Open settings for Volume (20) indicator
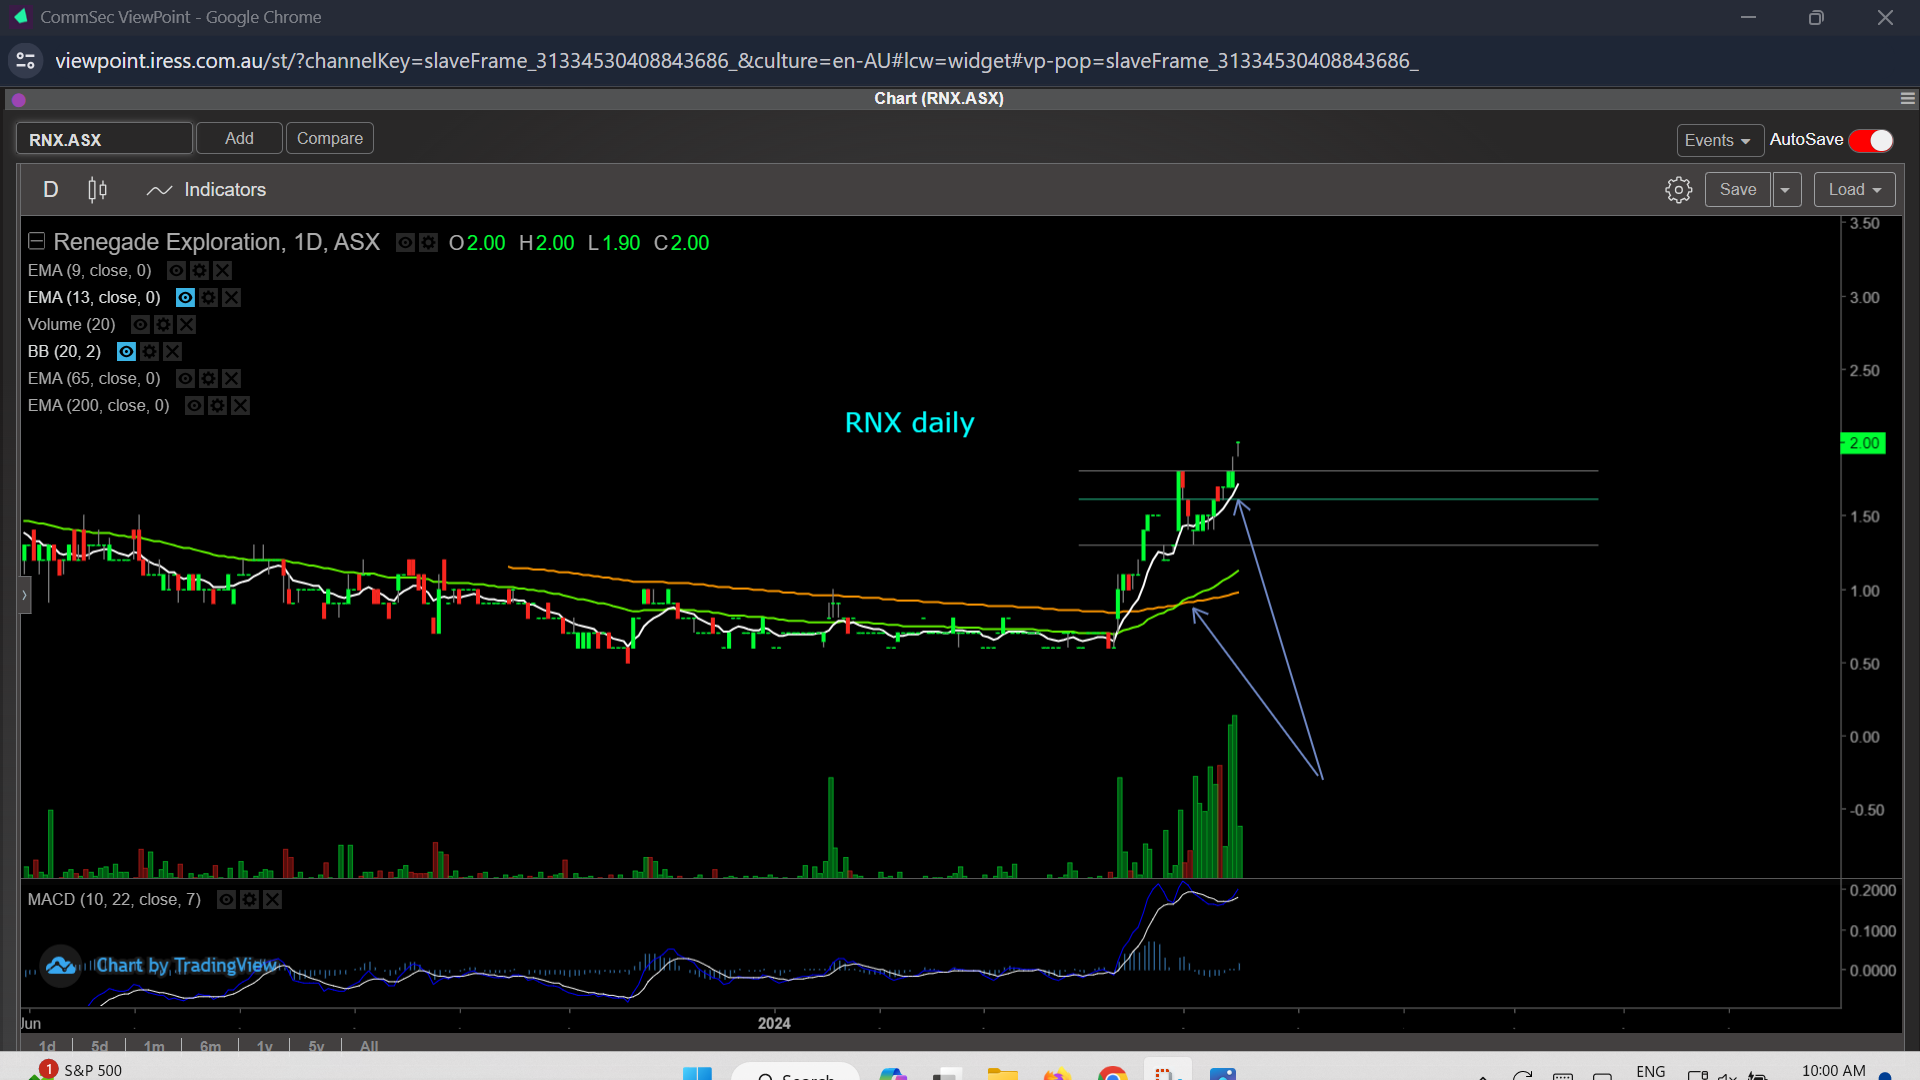Viewport: 1920px width, 1080px height. click(163, 325)
